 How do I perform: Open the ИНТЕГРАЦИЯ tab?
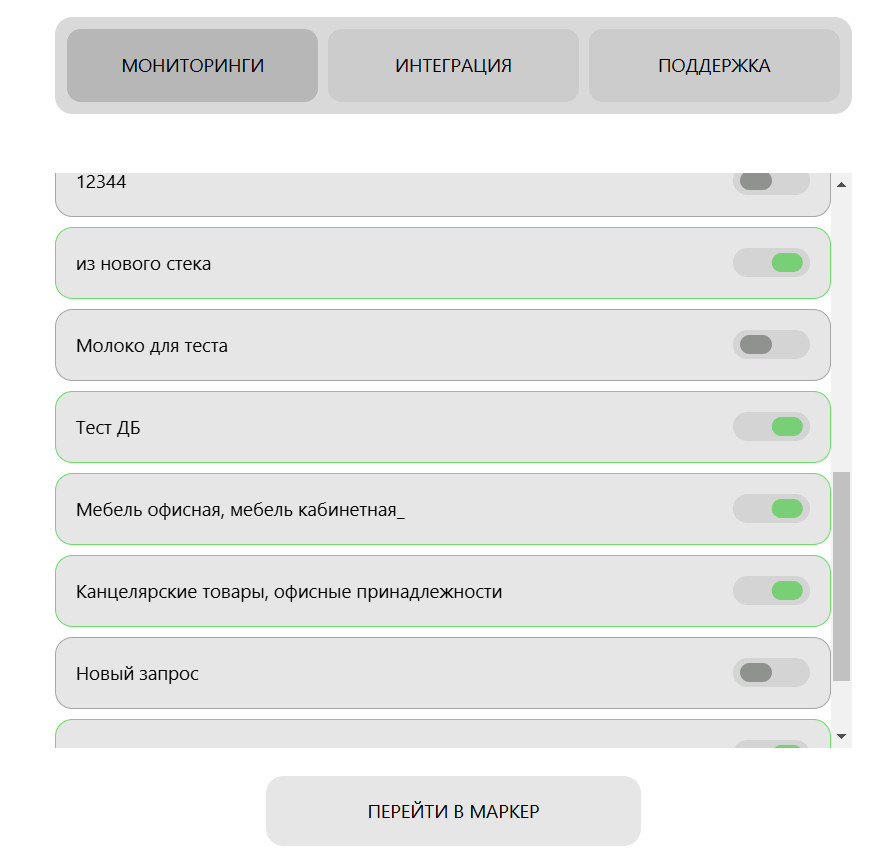tap(453, 66)
